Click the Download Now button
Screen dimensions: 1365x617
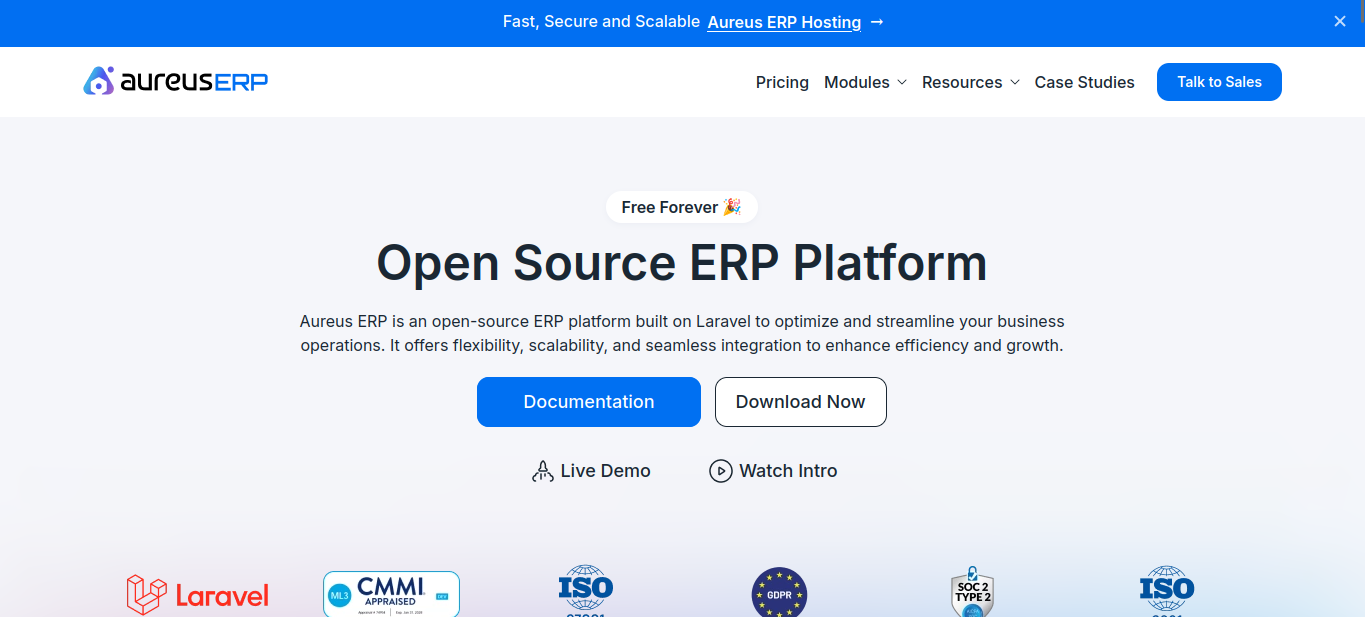tap(801, 402)
